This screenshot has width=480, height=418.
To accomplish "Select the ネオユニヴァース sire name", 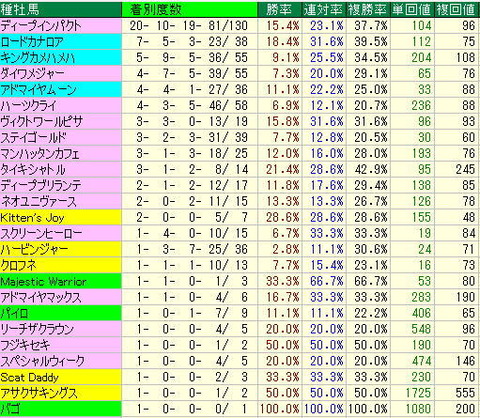I will point(39,202).
